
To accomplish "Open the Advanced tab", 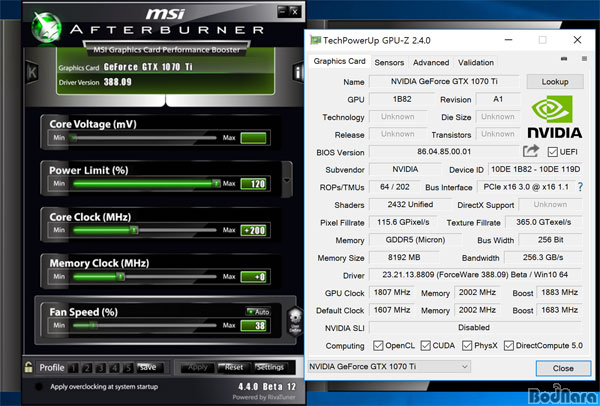I will pos(431,62).
